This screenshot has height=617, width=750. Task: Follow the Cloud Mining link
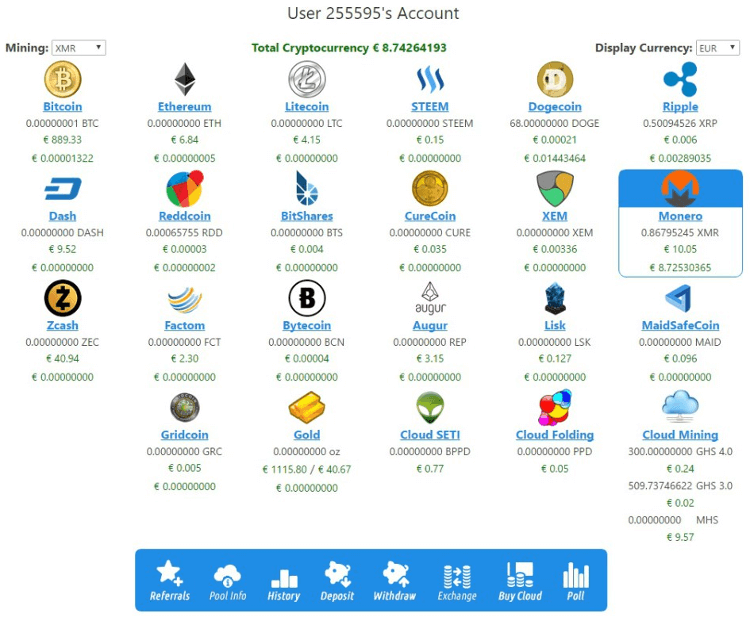(680, 435)
